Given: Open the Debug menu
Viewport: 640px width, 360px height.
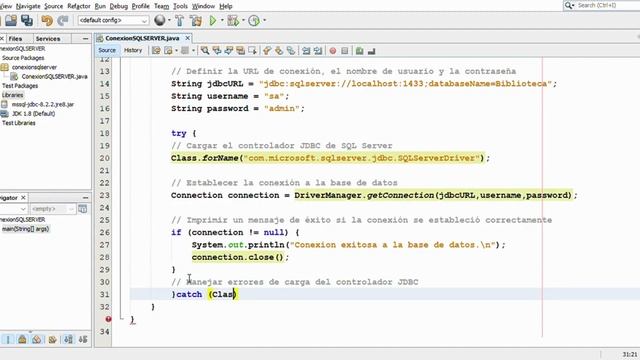Looking at the screenshot, I should tap(119, 6).
